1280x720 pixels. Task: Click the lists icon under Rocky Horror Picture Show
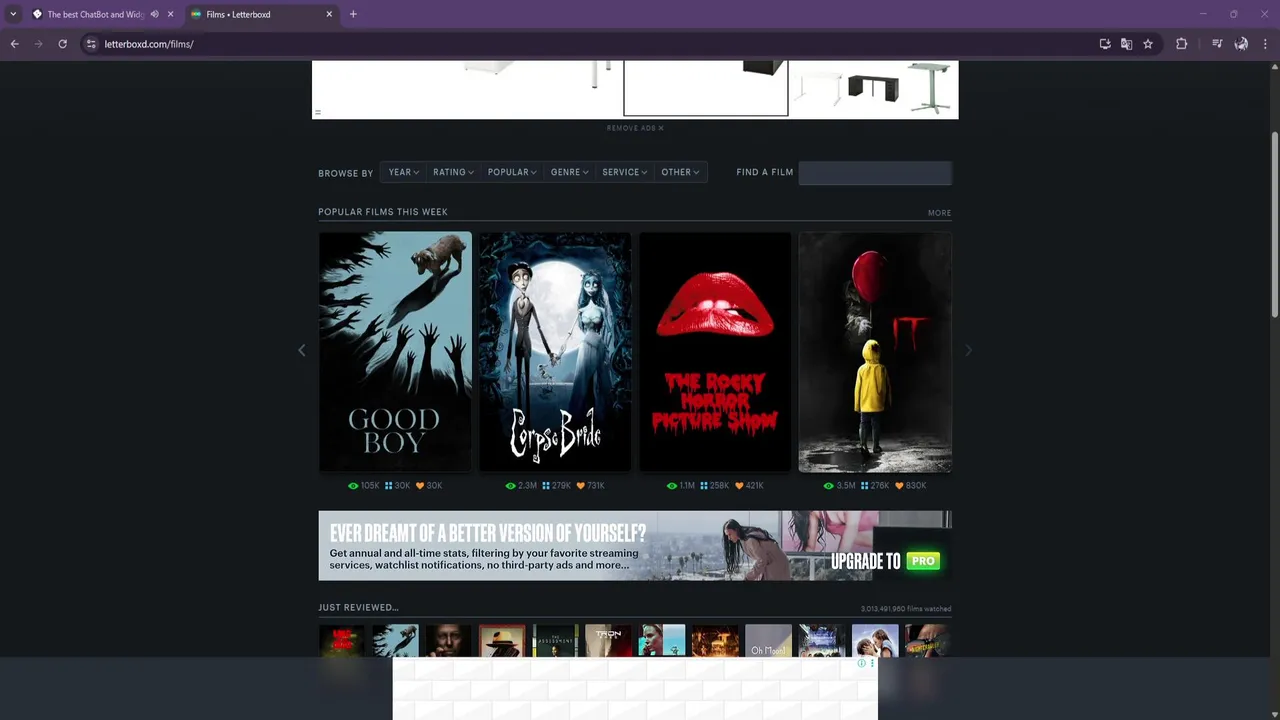(x=704, y=486)
